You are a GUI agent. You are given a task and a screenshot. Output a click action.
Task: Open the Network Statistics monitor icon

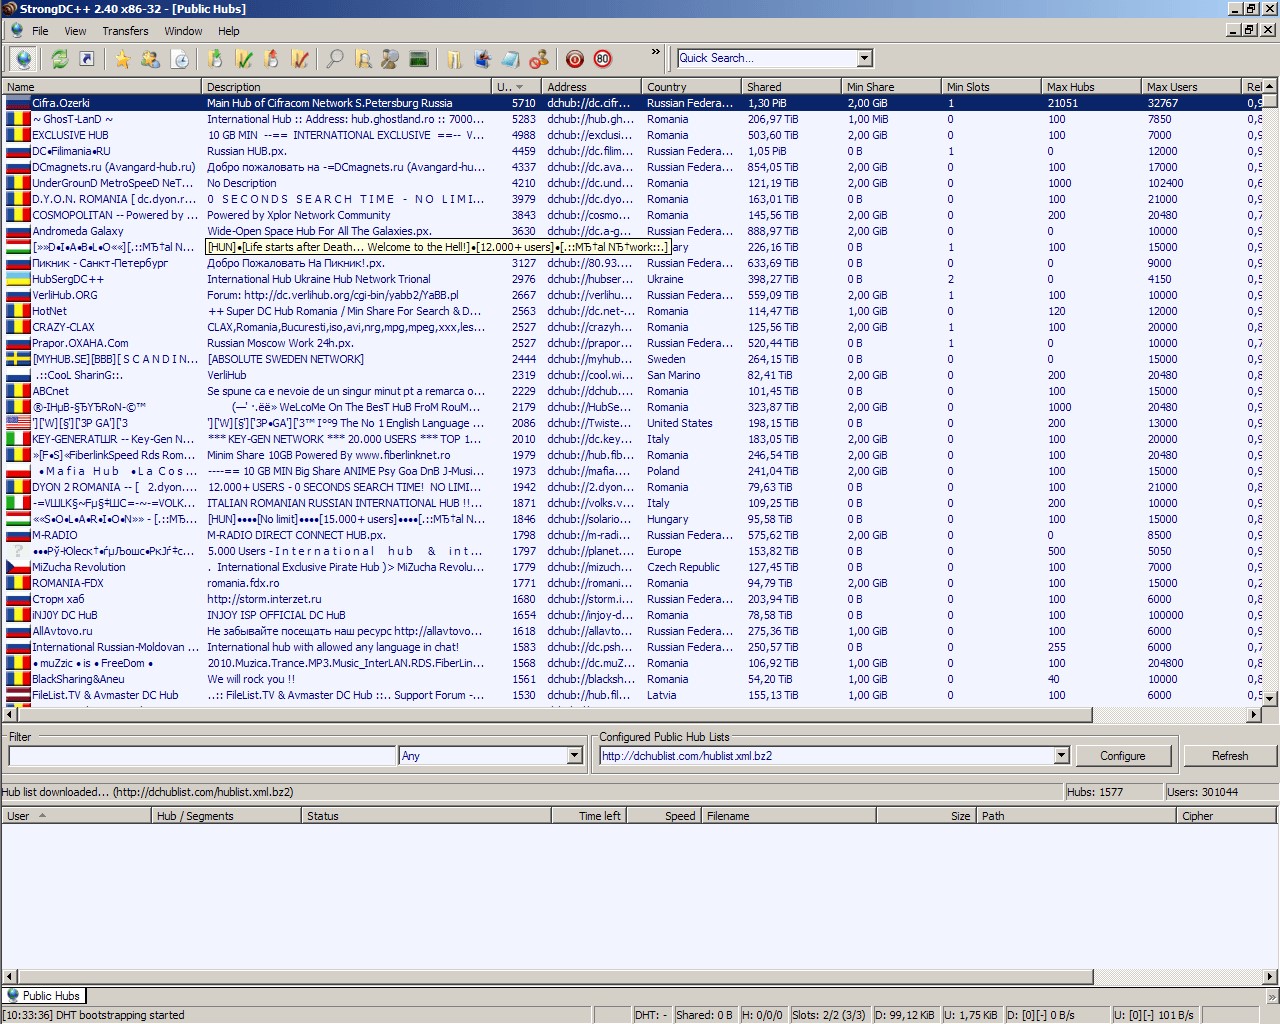point(419,59)
